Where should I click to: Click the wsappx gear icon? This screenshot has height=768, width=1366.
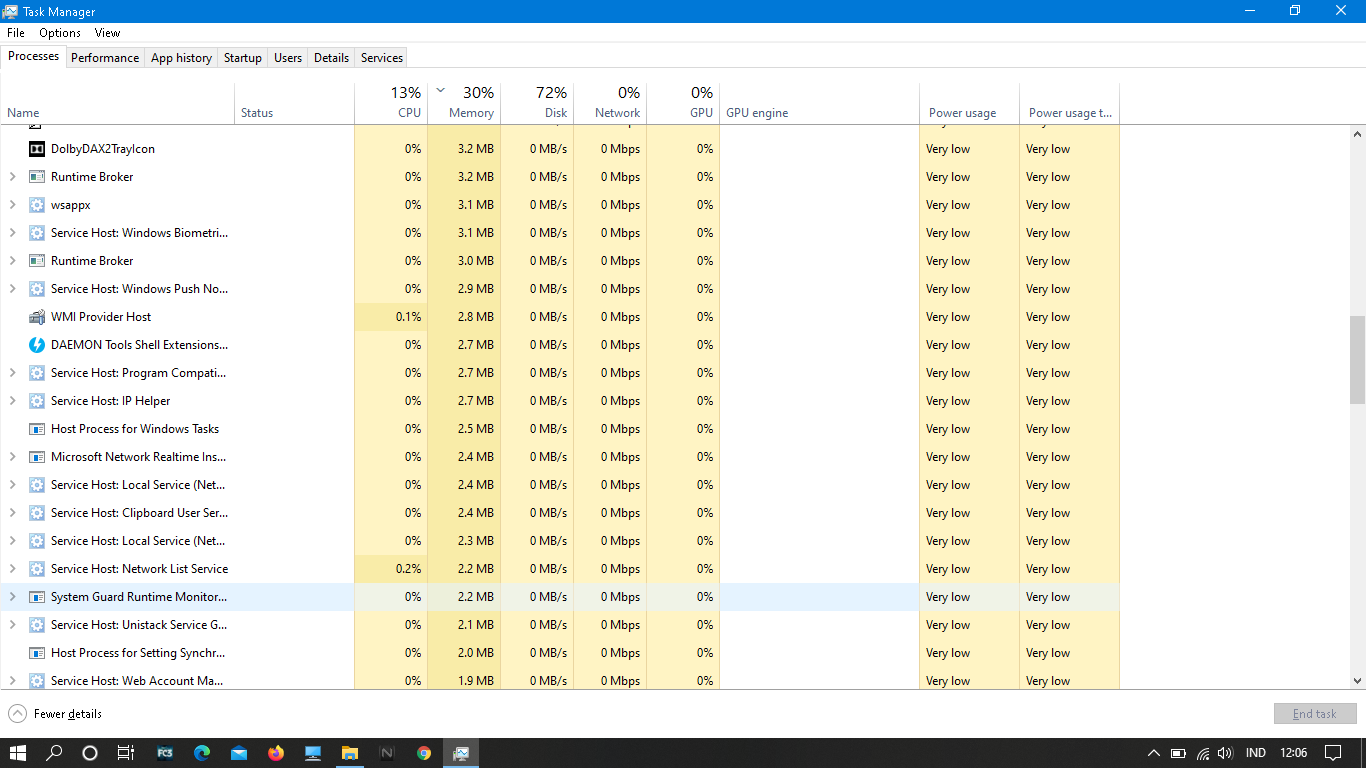tap(36, 205)
